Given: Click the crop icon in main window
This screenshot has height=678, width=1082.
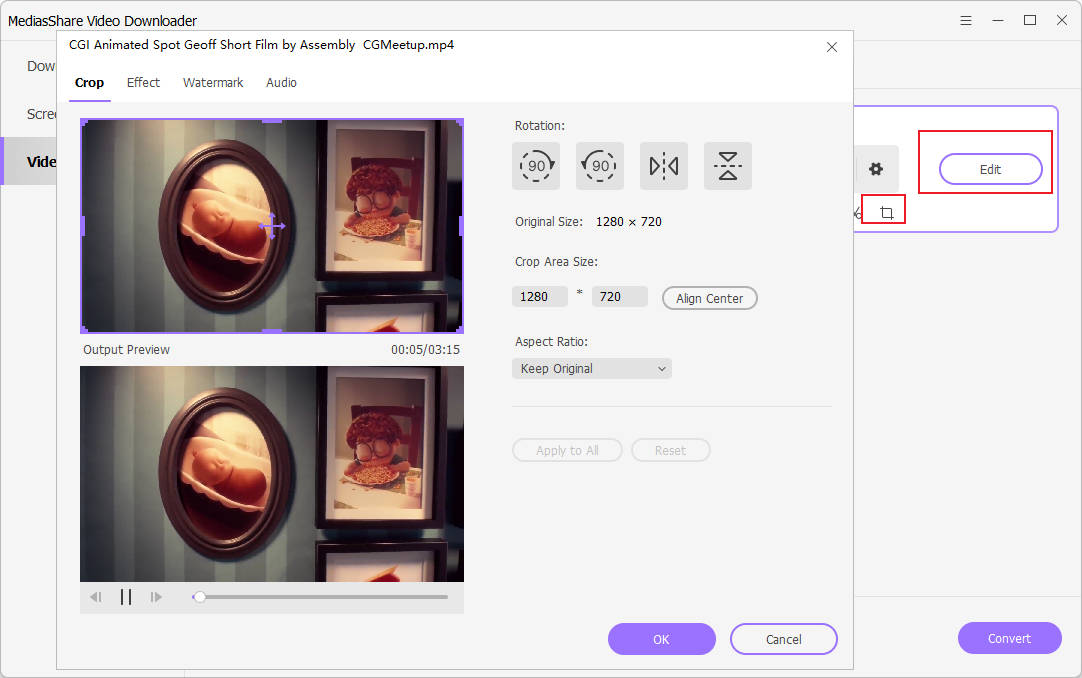Looking at the screenshot, I should tap(887, 212).
